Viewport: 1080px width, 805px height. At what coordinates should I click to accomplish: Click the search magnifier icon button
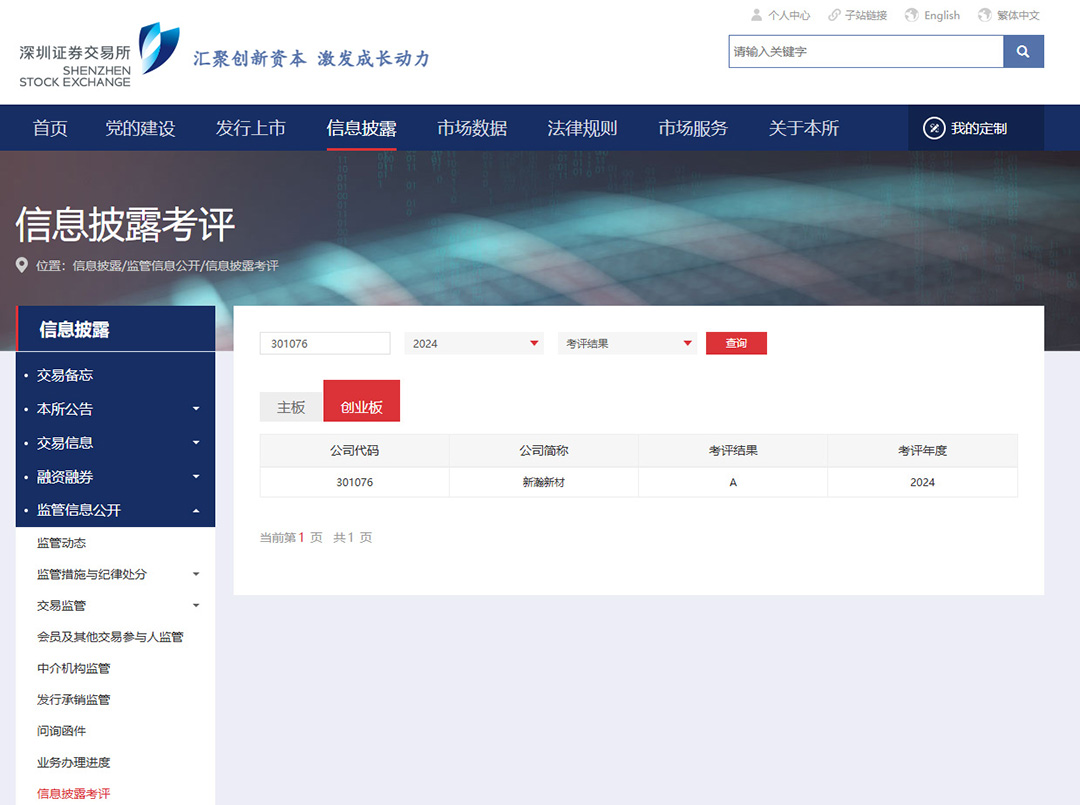[1023, 51]
